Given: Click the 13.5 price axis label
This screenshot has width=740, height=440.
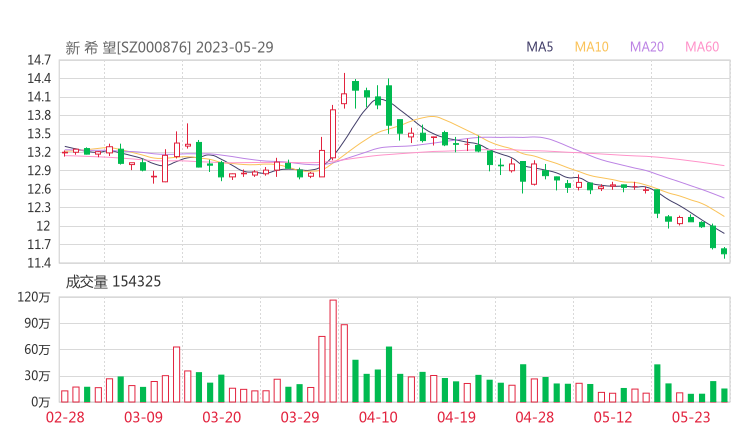Looking at the screenshot, I should click(39, 134).
